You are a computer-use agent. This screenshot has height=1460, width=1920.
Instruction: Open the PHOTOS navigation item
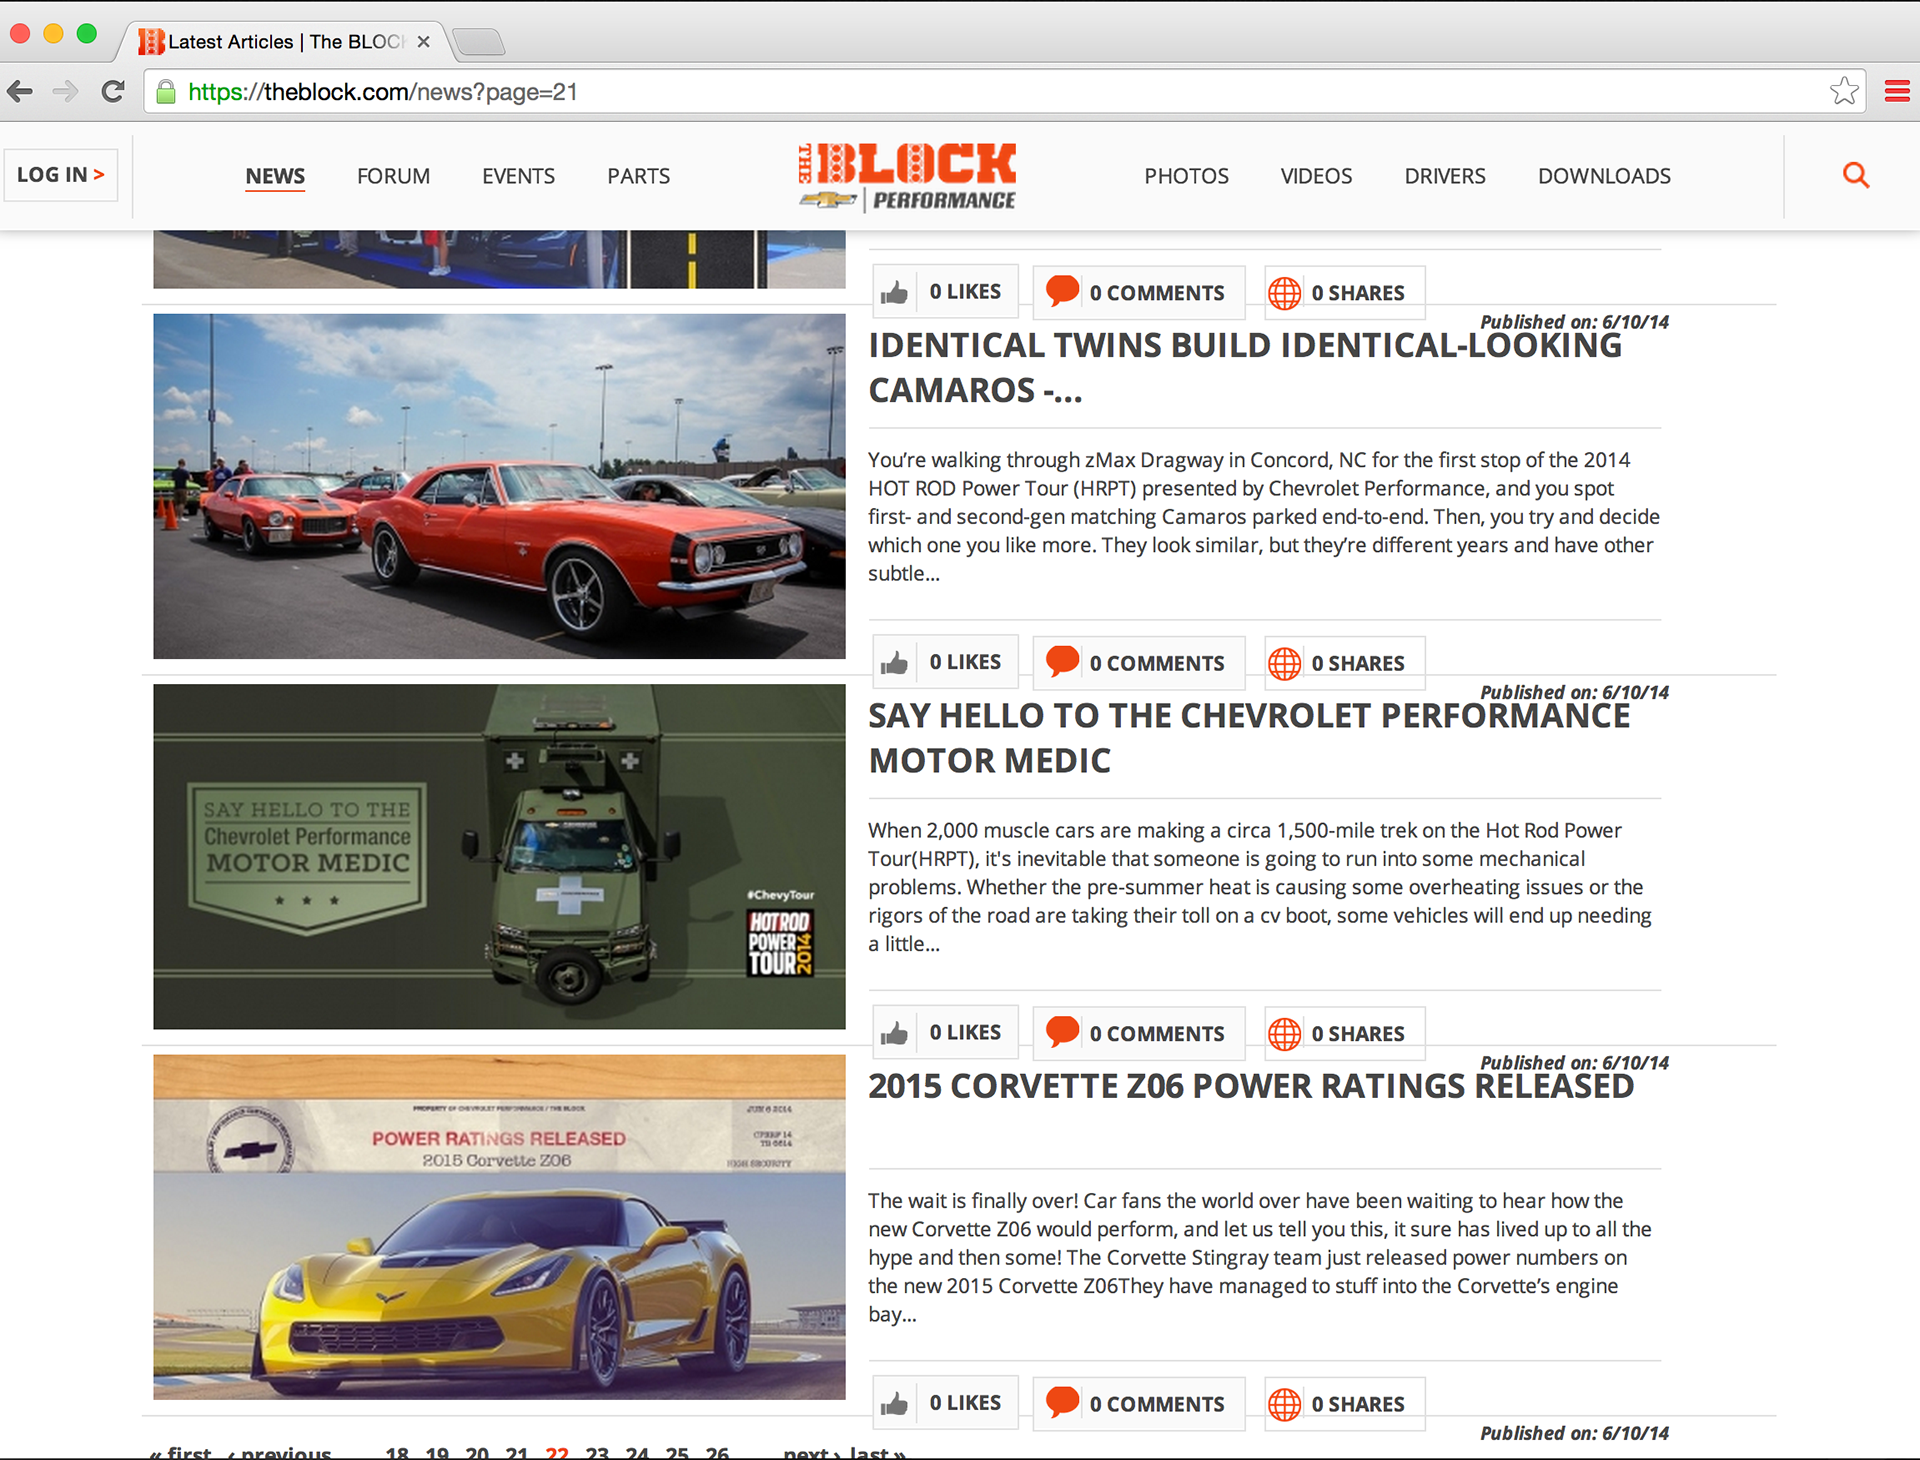[1186, 176]
